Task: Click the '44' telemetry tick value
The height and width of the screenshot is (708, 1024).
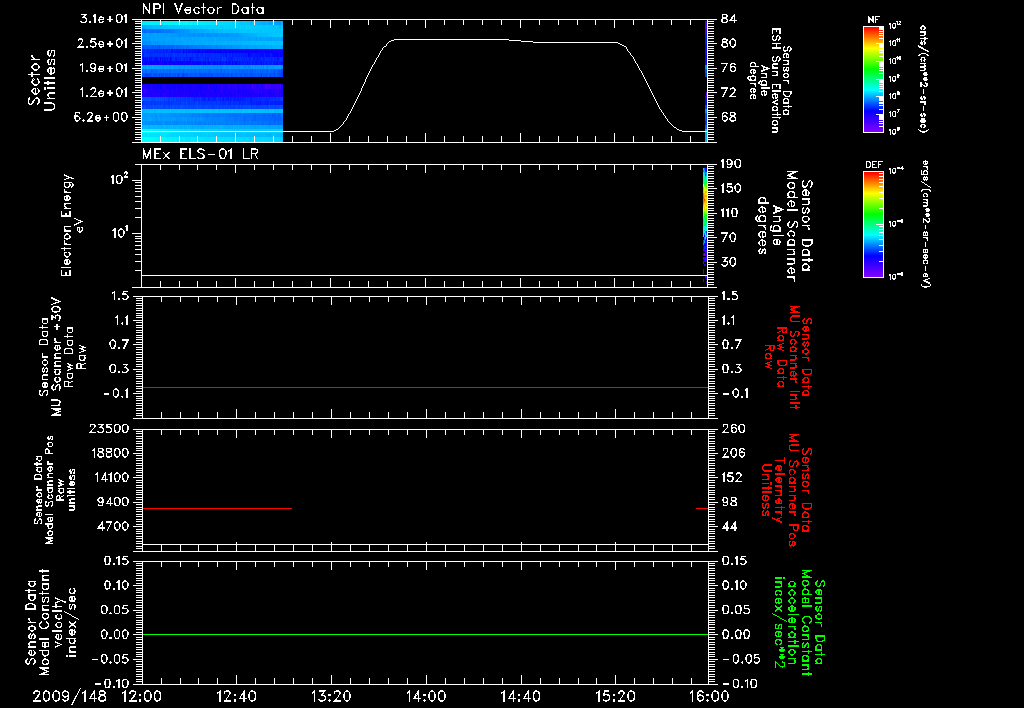Action: point(729,526)
